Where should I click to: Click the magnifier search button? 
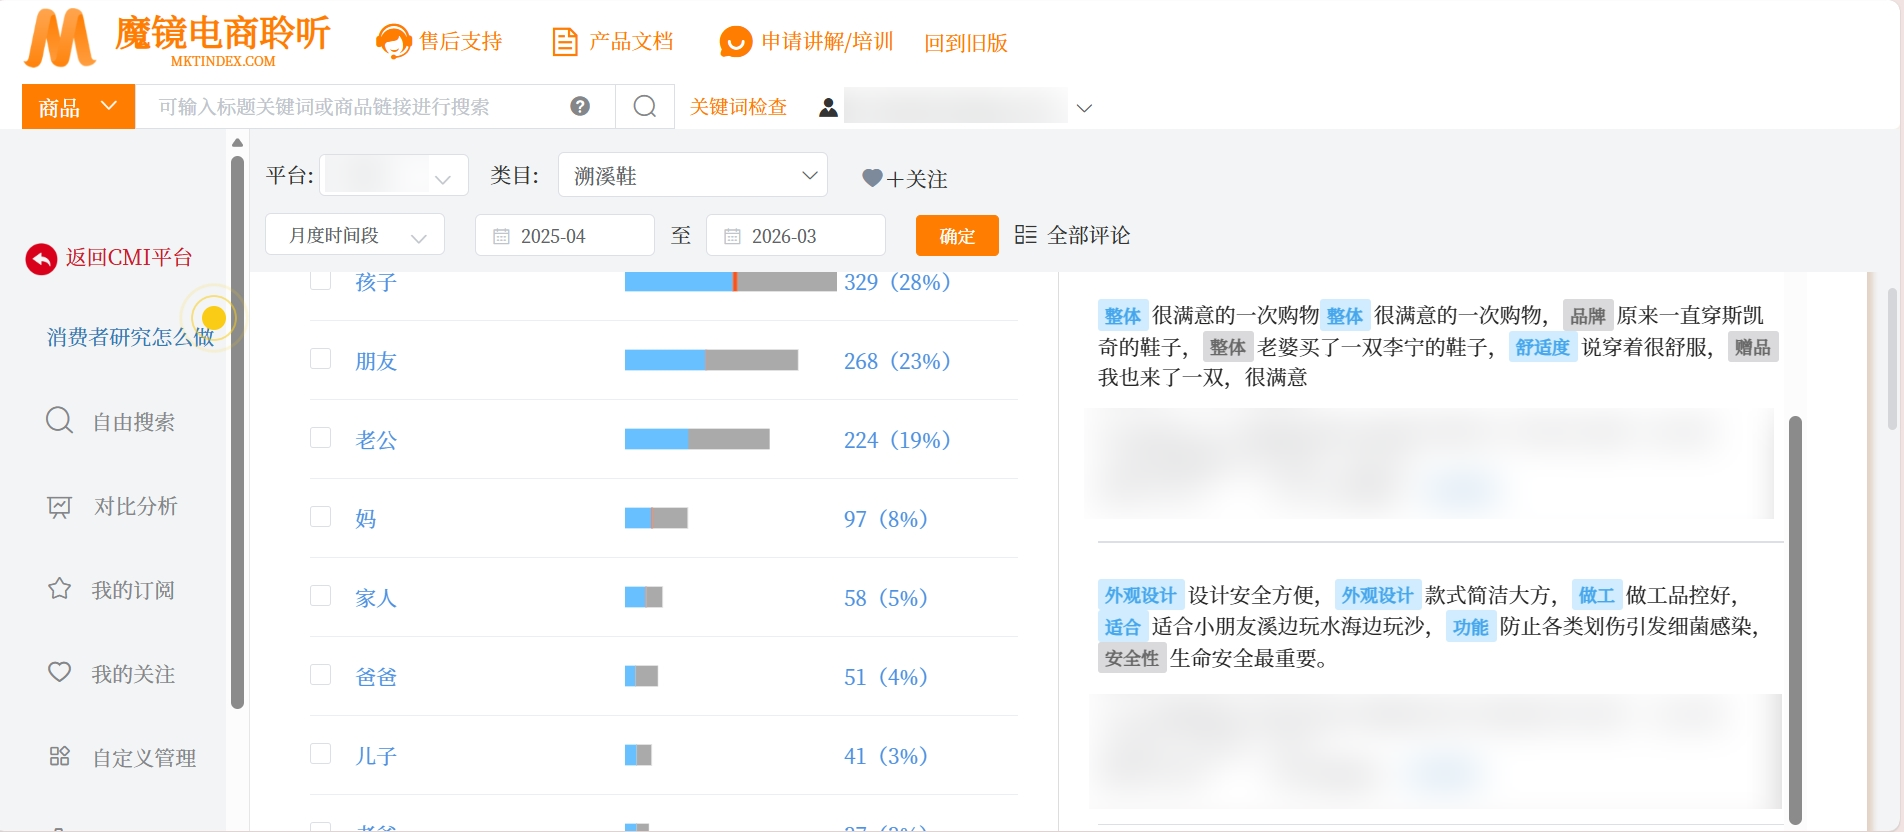point(645,106)
